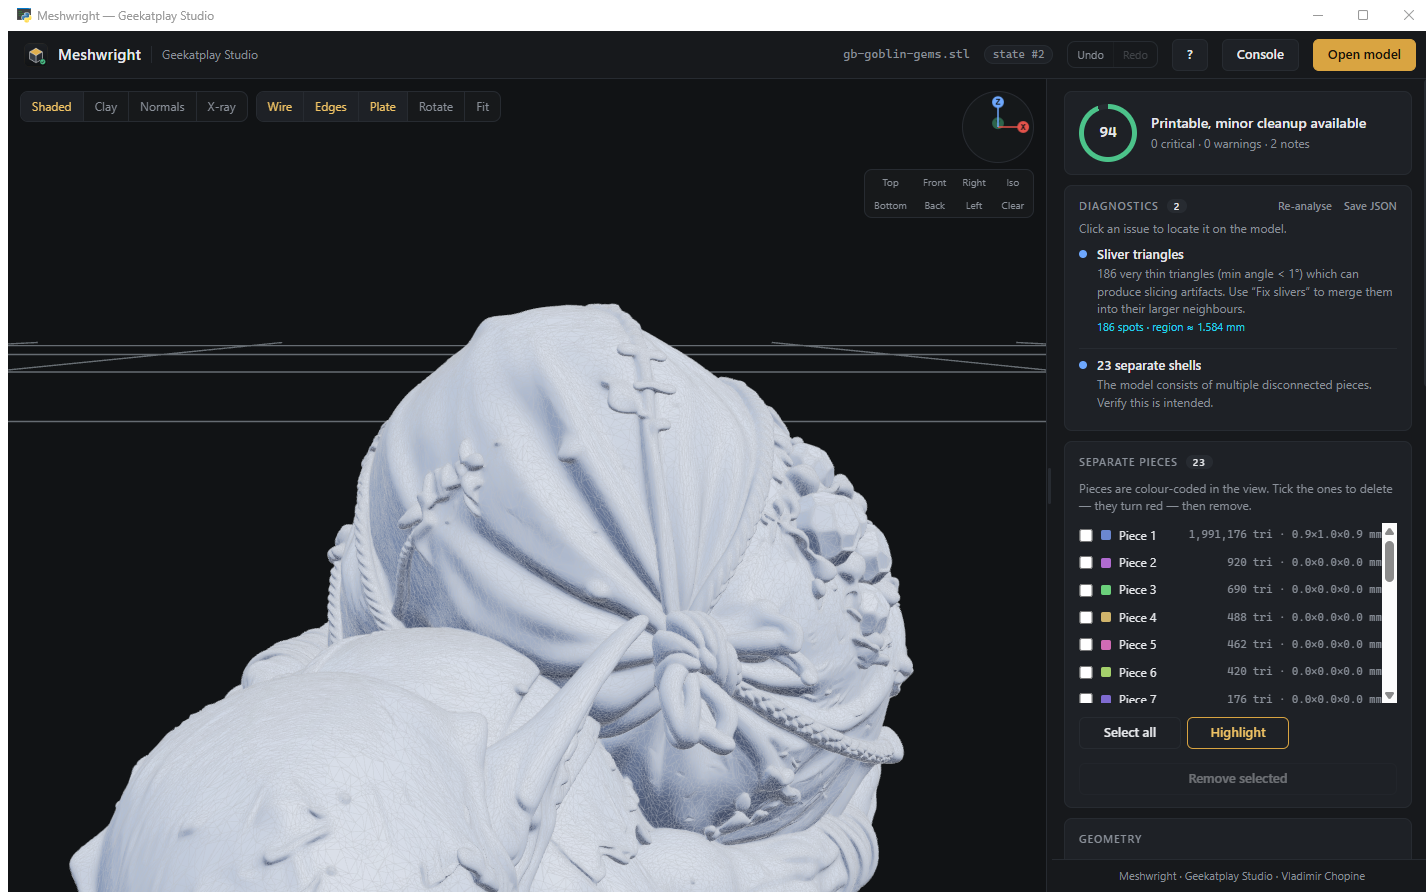Image resolution: width=1426 pixels, height=893 pixels.
Task: Click the pieces list scrollbar up arrow
Action: tap(1389, 531)
